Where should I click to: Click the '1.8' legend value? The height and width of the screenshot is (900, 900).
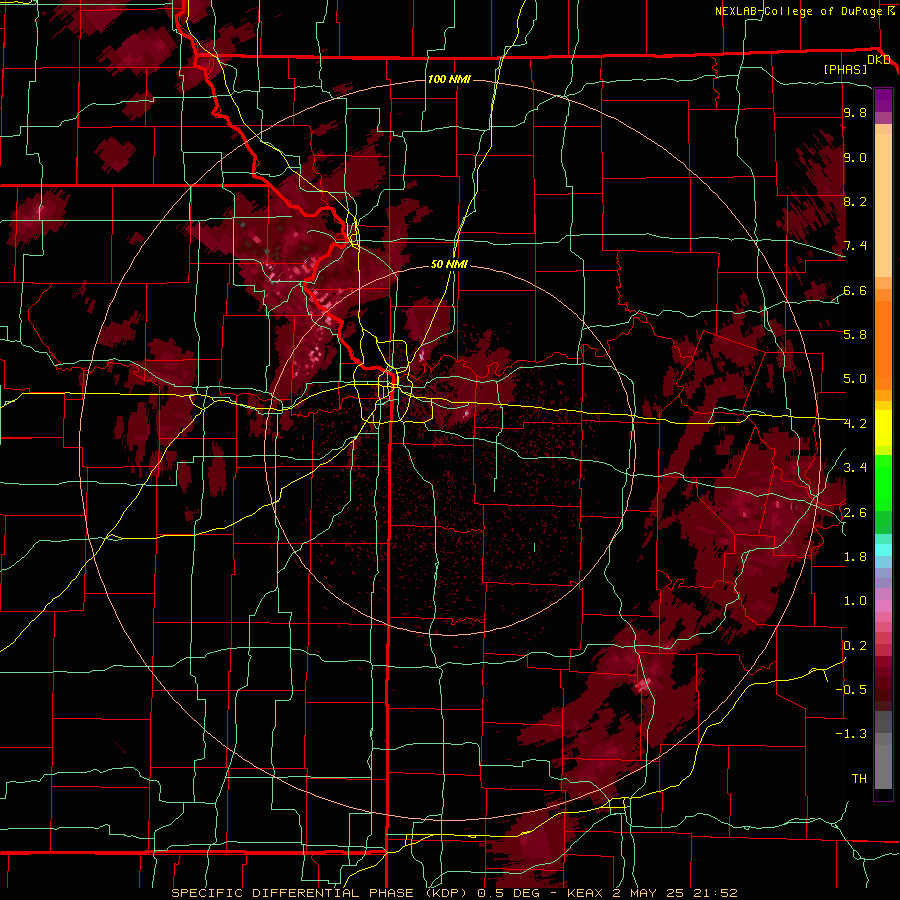coord(855,557)
